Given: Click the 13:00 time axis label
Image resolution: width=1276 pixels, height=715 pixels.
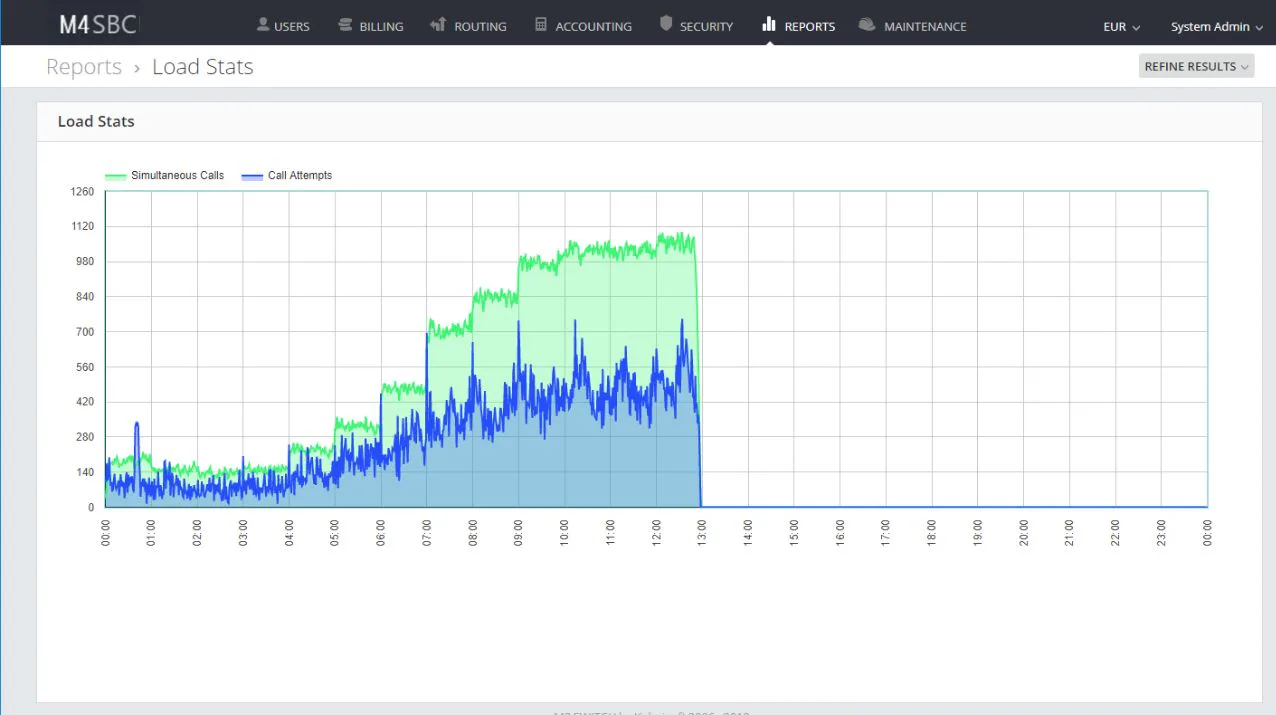Looking at the screenshot, I should pyautogui.click(x=702, y=535).
